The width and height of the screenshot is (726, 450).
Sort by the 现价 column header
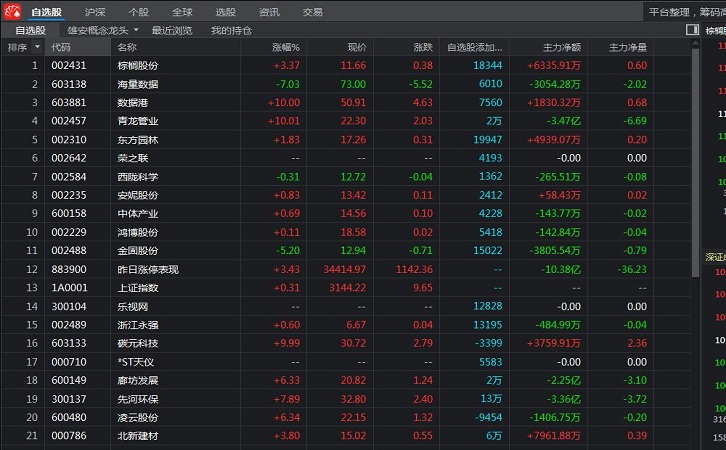356,47
